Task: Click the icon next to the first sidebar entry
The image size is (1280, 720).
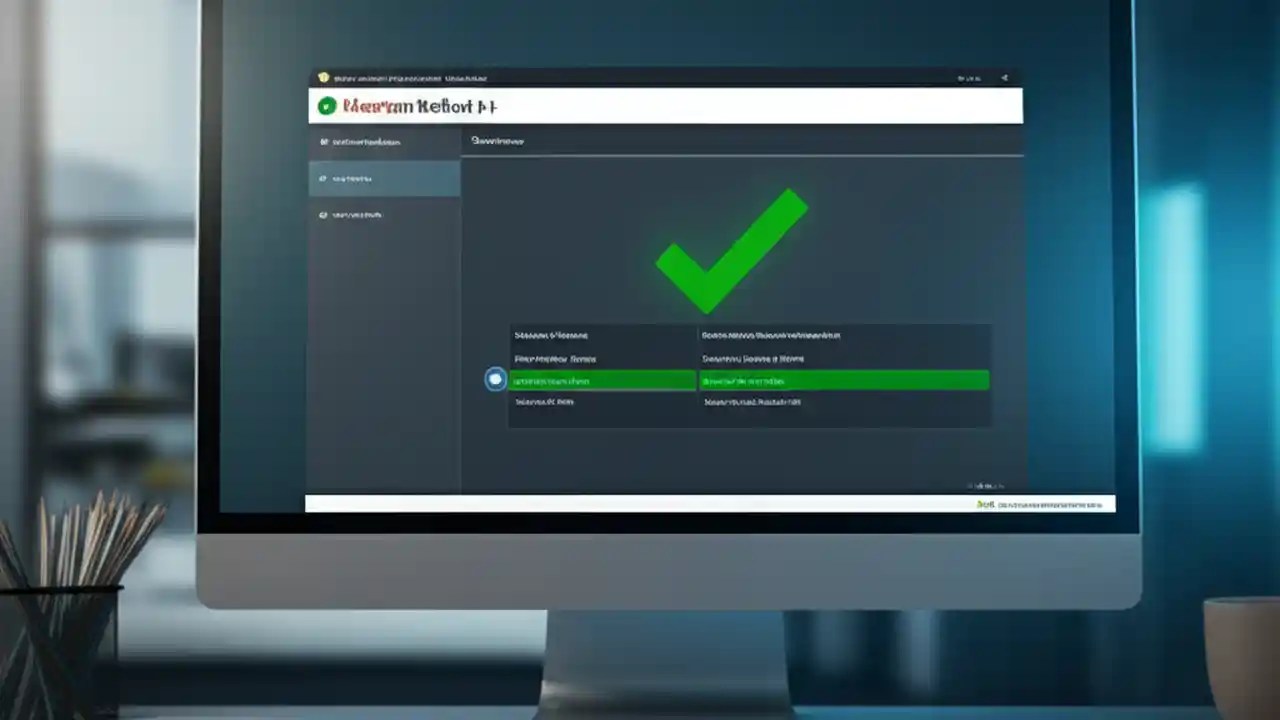Action: tap(323, 142)
